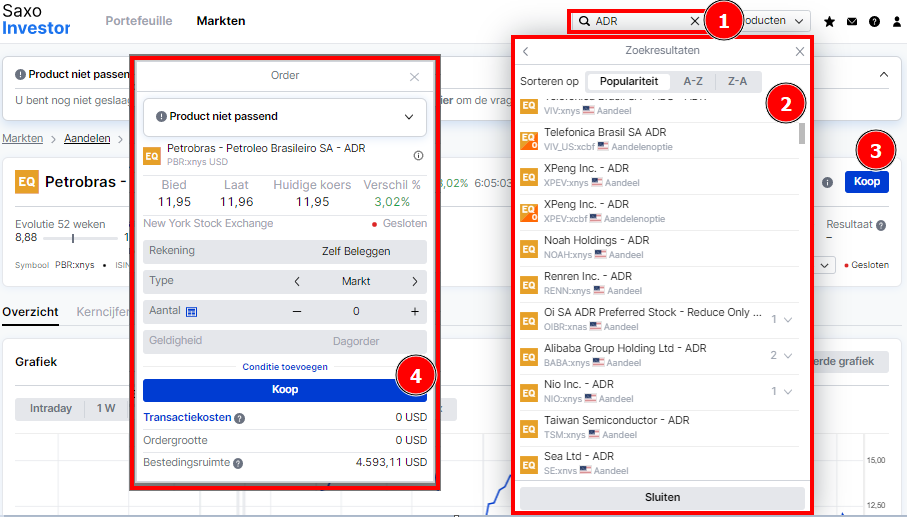
Task: Select Noah Holdings - ADR result
Action: tap(659, 248)
